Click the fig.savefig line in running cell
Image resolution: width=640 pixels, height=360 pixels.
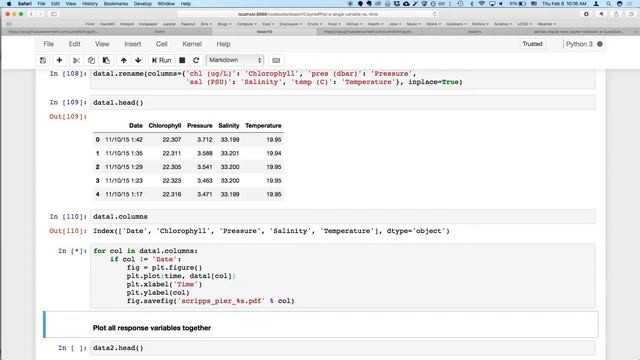[211, 301]
